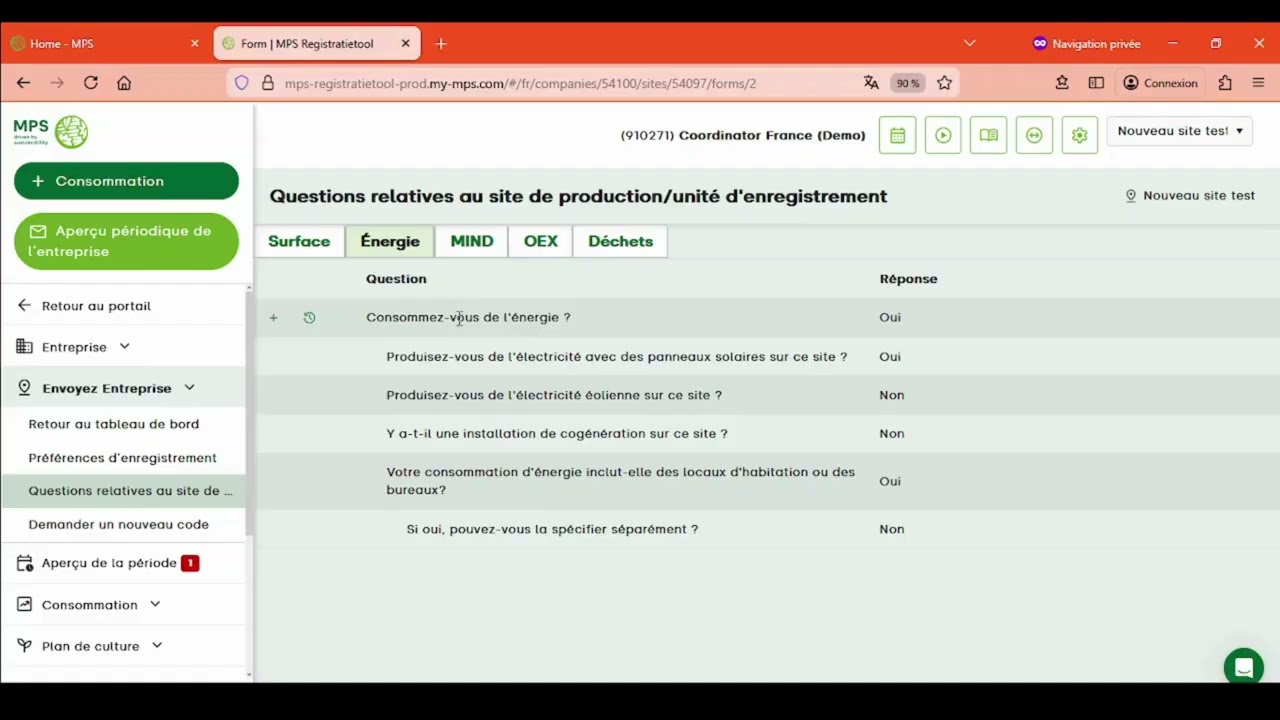Viewport: 1280px width, 720px height.
Task: Click 'Consommez-vous de l'énergie ?' question
Action: pyautogui.click(x=468, y=317)
